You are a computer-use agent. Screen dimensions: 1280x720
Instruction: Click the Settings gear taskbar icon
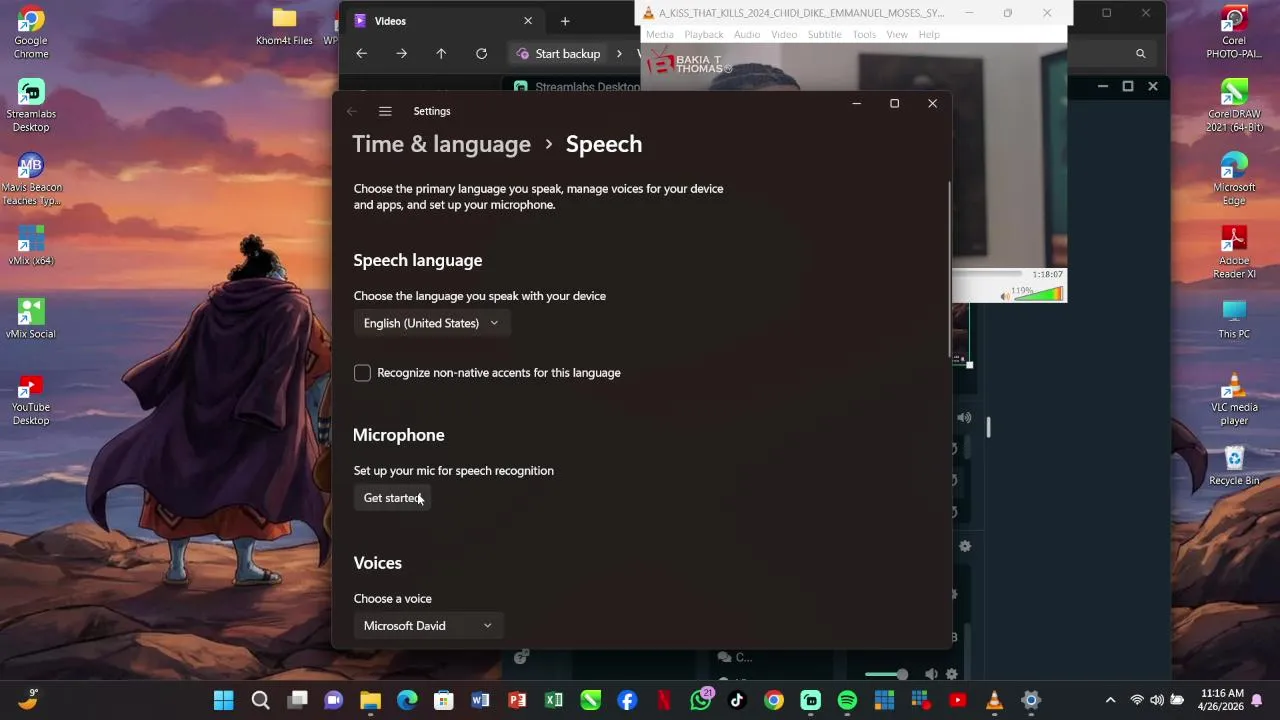(1031, 700)
